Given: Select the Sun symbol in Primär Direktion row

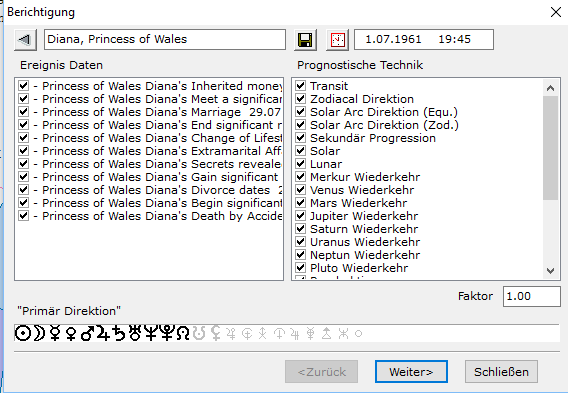Looking at the screenshot, I should [22, 334].
